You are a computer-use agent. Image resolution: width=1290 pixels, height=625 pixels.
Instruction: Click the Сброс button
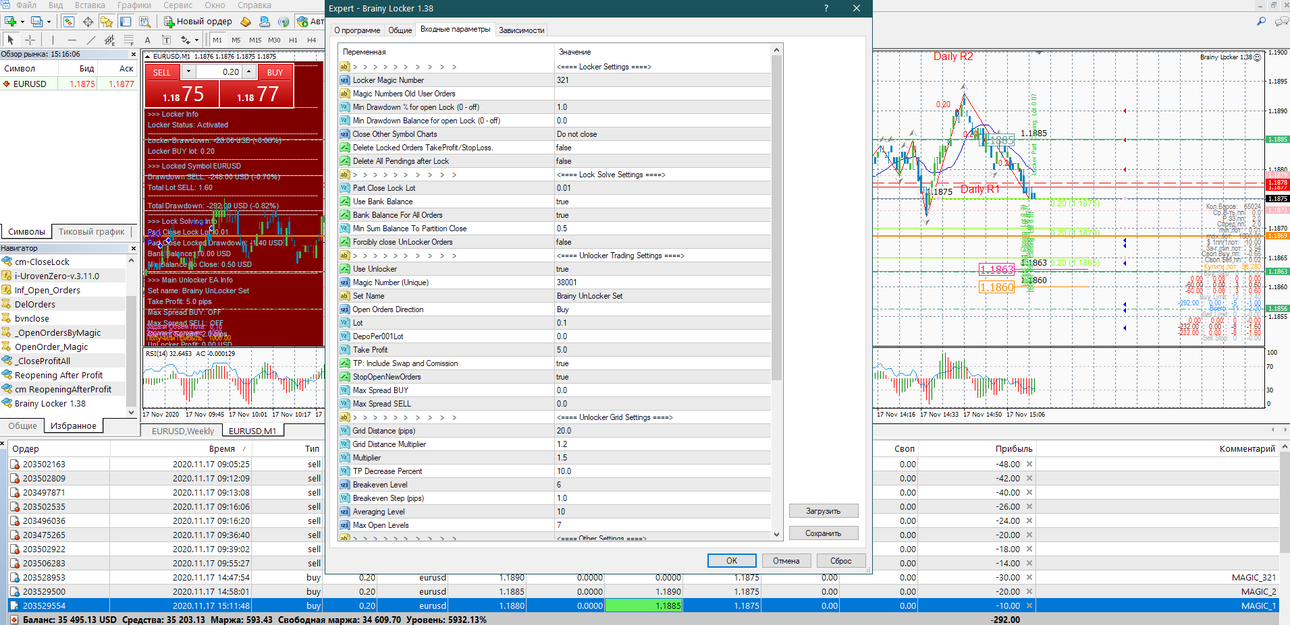(x=841, y=560)
